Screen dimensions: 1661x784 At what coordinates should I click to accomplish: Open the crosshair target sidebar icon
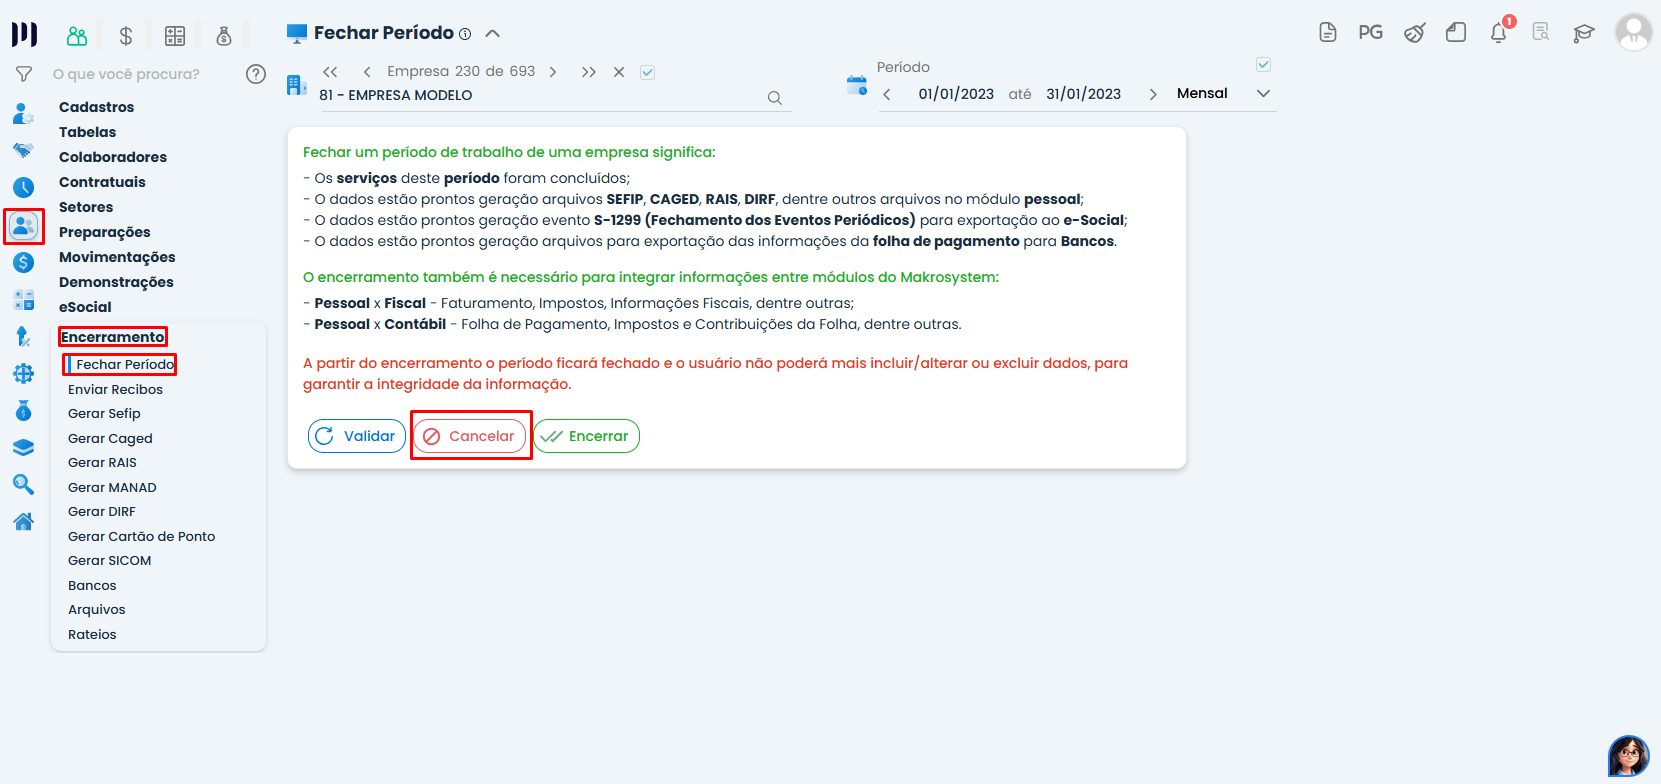click(x=23, y=374)
